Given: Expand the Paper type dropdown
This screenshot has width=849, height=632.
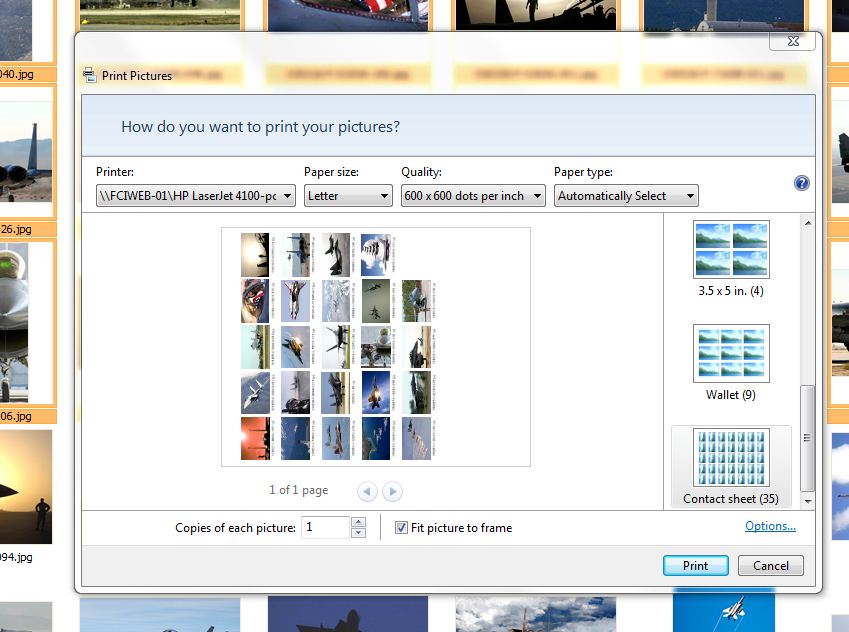Looking at the screenshot, I should (x=626, y=196).
